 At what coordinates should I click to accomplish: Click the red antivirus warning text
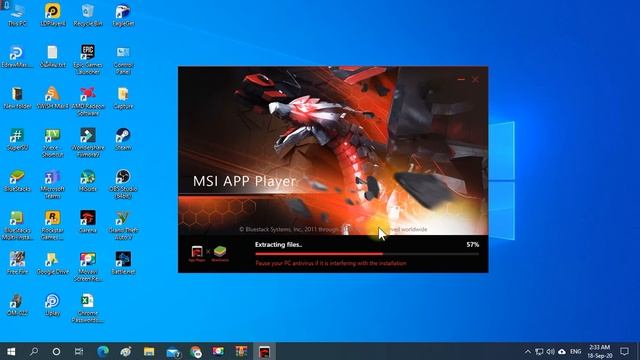pyautogui.click(x=331, y=263)
